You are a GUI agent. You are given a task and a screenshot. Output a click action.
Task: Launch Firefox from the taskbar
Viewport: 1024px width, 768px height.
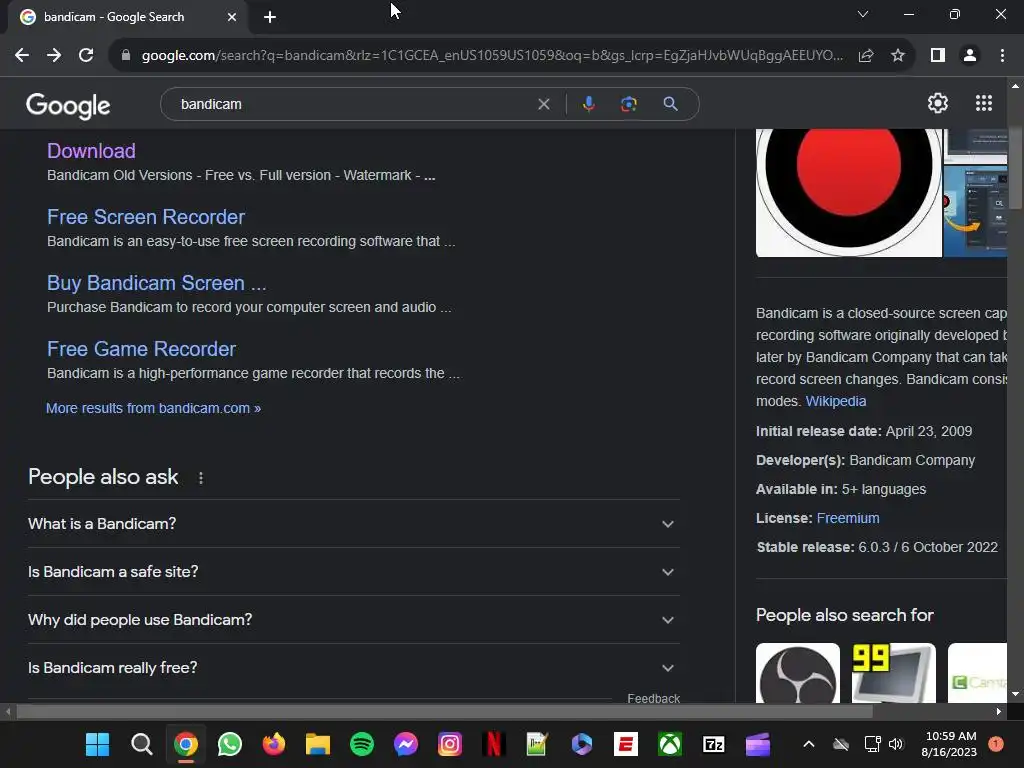click(274, 744)
